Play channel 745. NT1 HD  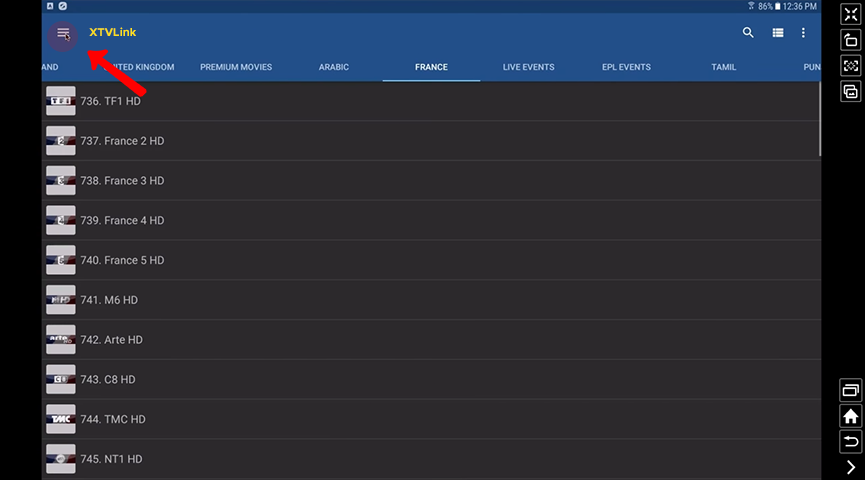coord(431,458)
